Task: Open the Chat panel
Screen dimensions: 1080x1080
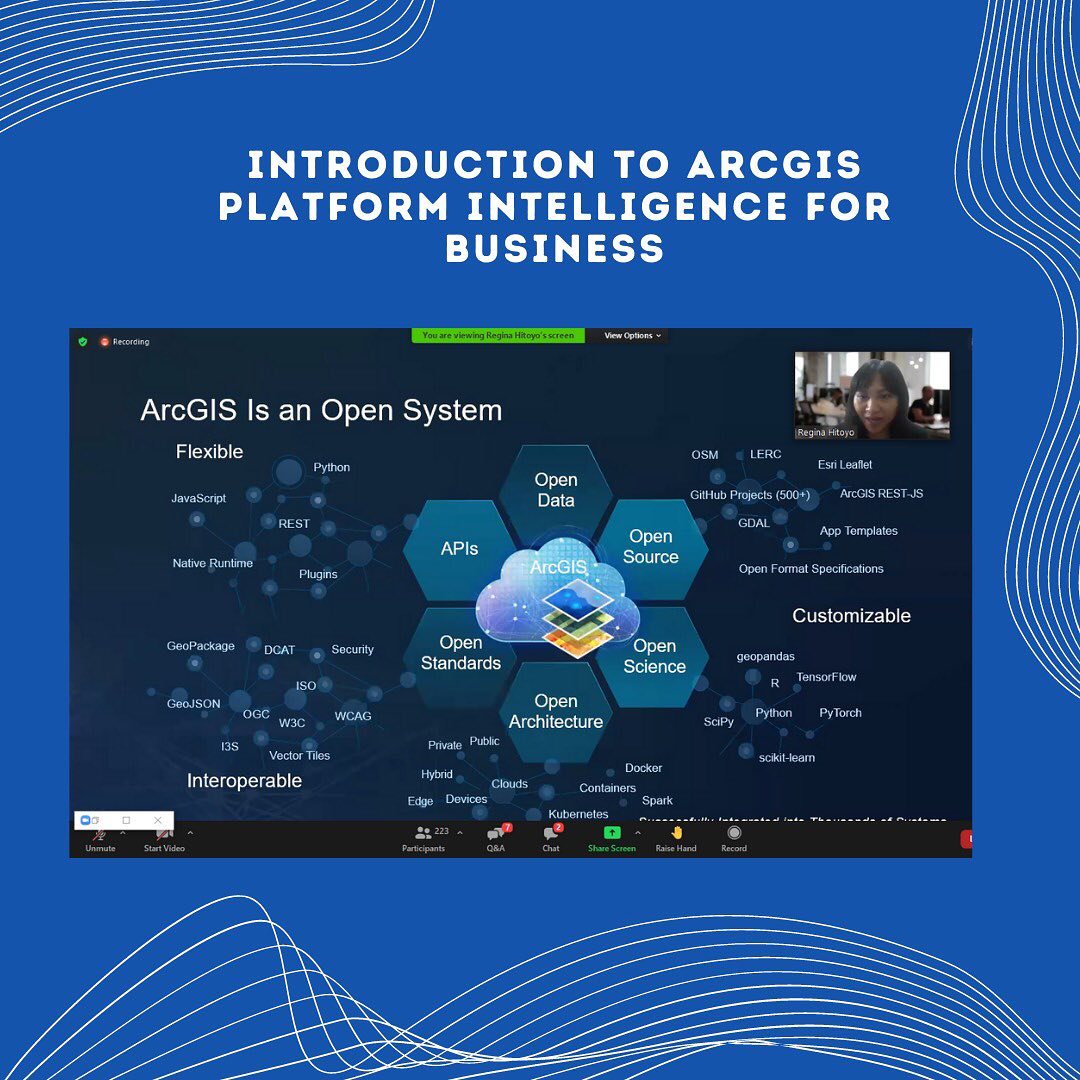Action: click(551, 833)
